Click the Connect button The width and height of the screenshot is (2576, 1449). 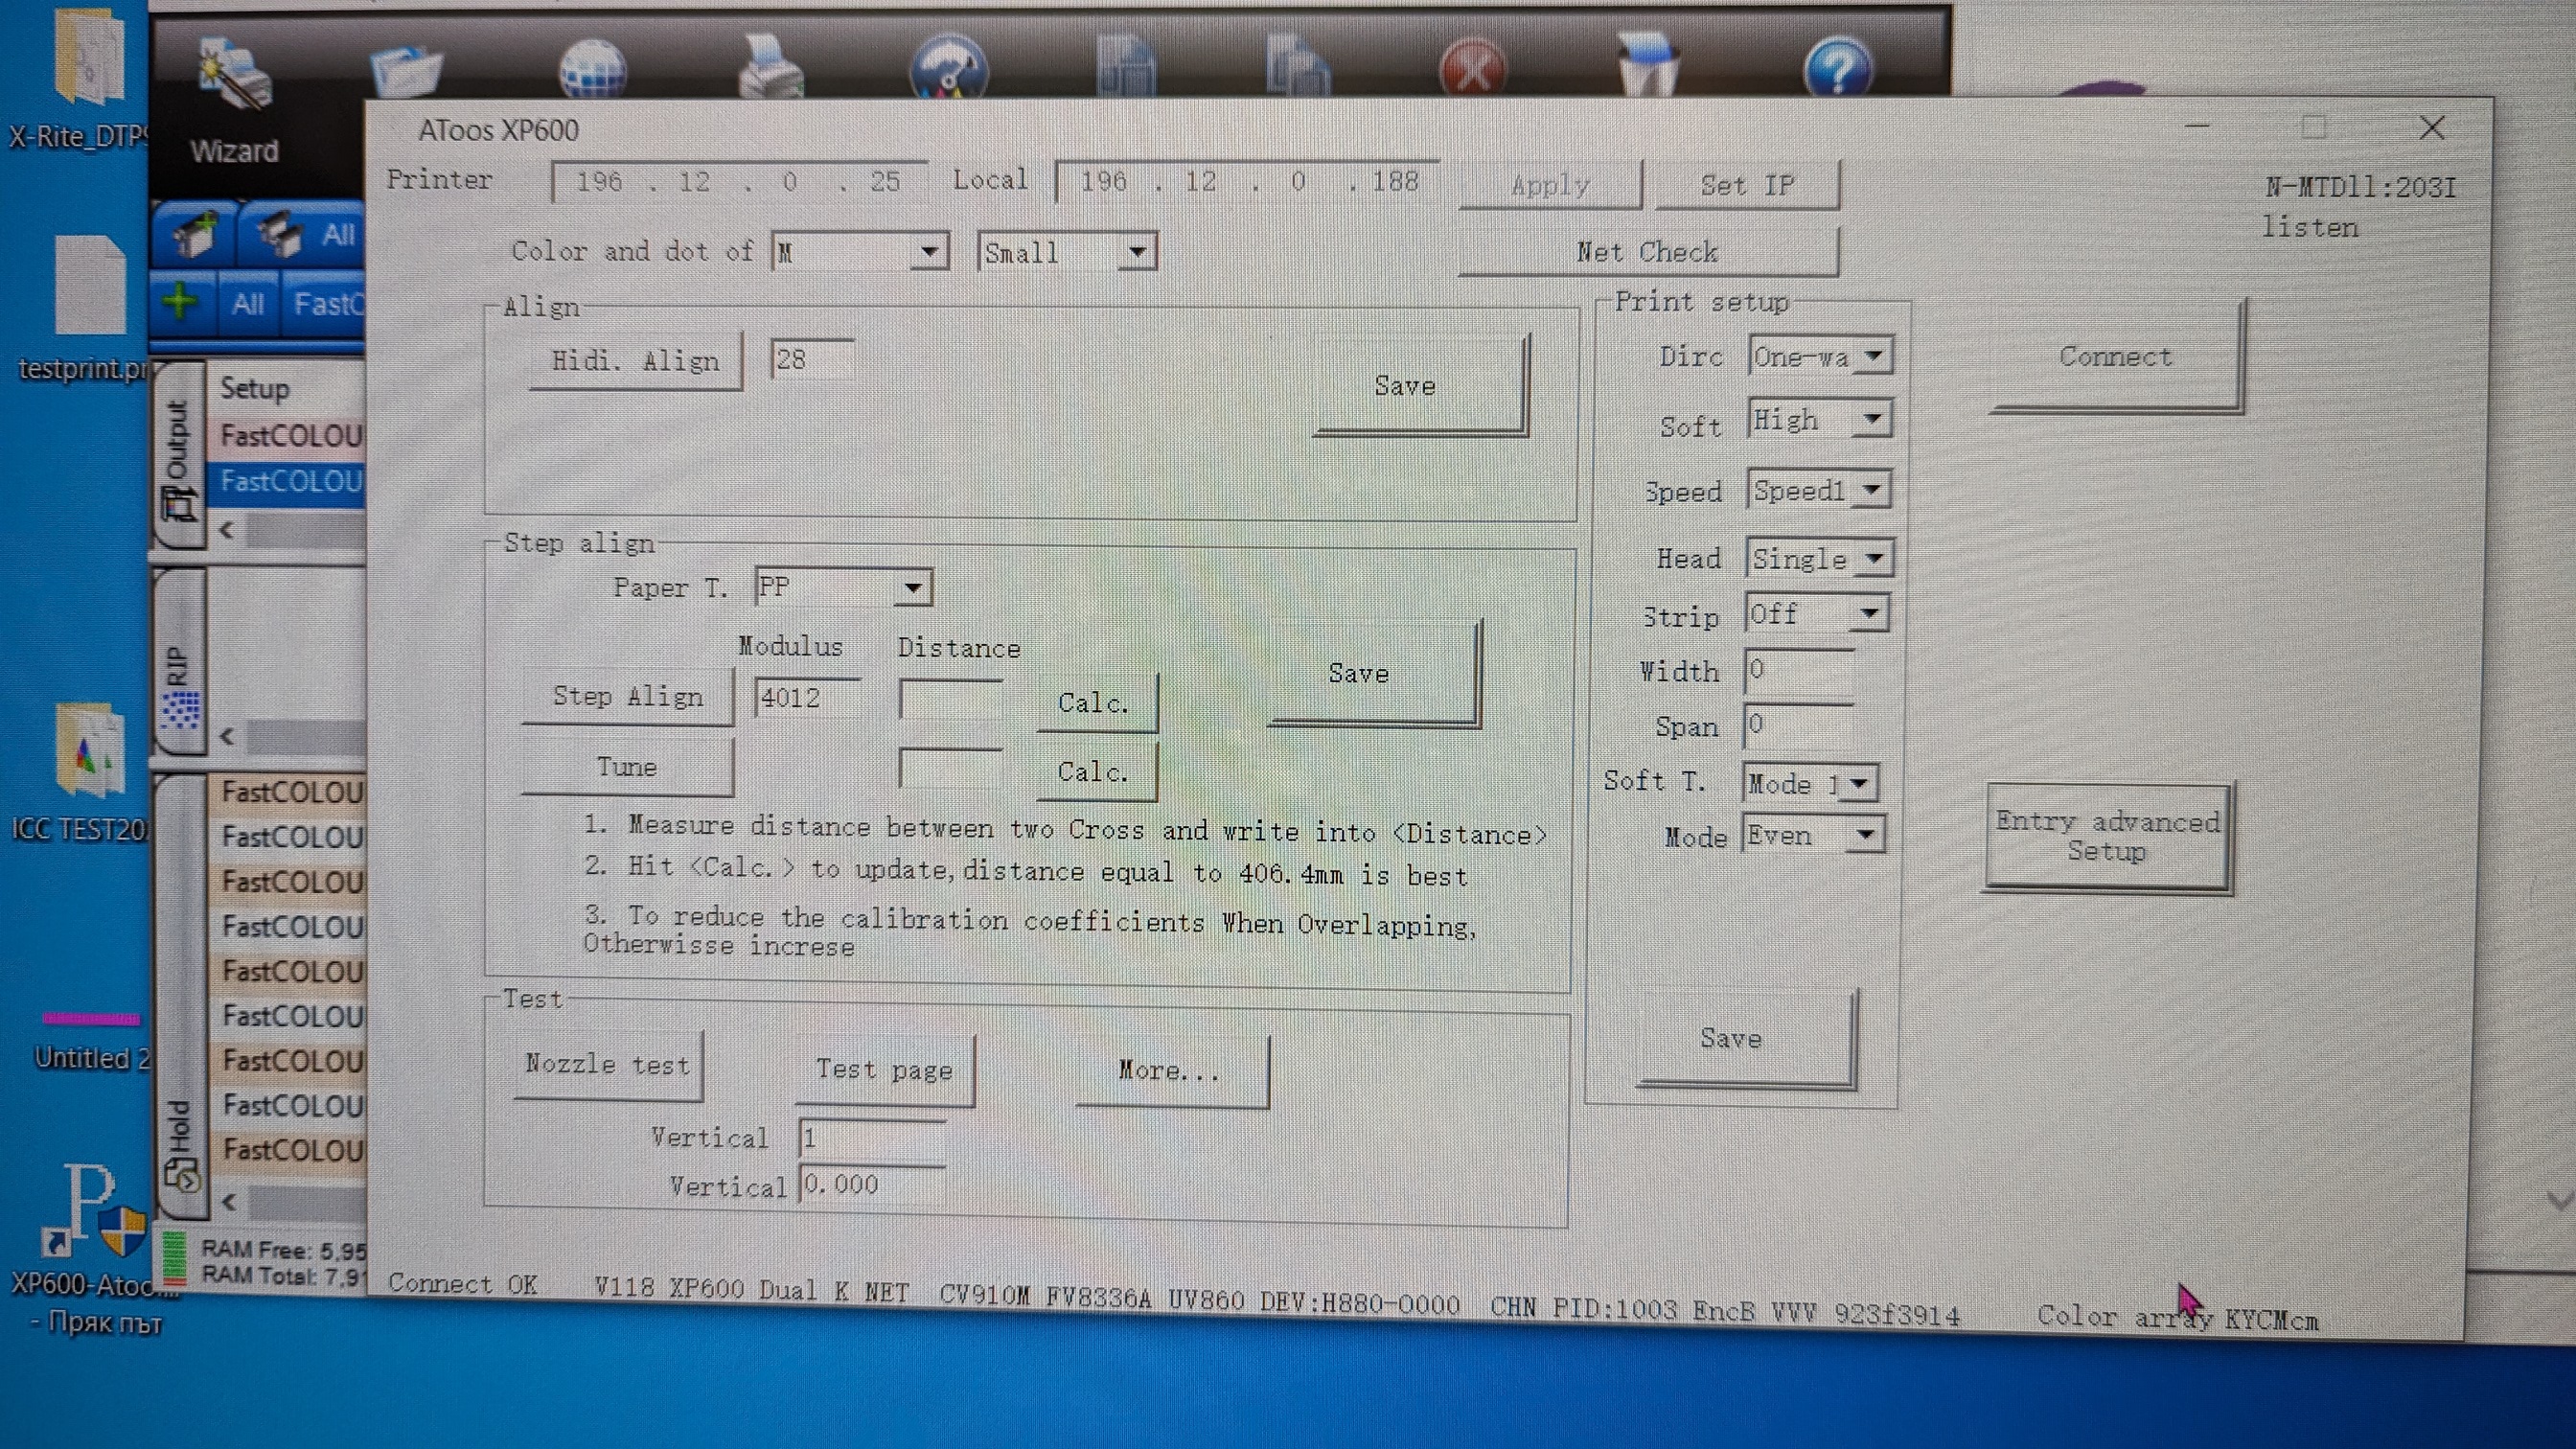coord(2116,357)
